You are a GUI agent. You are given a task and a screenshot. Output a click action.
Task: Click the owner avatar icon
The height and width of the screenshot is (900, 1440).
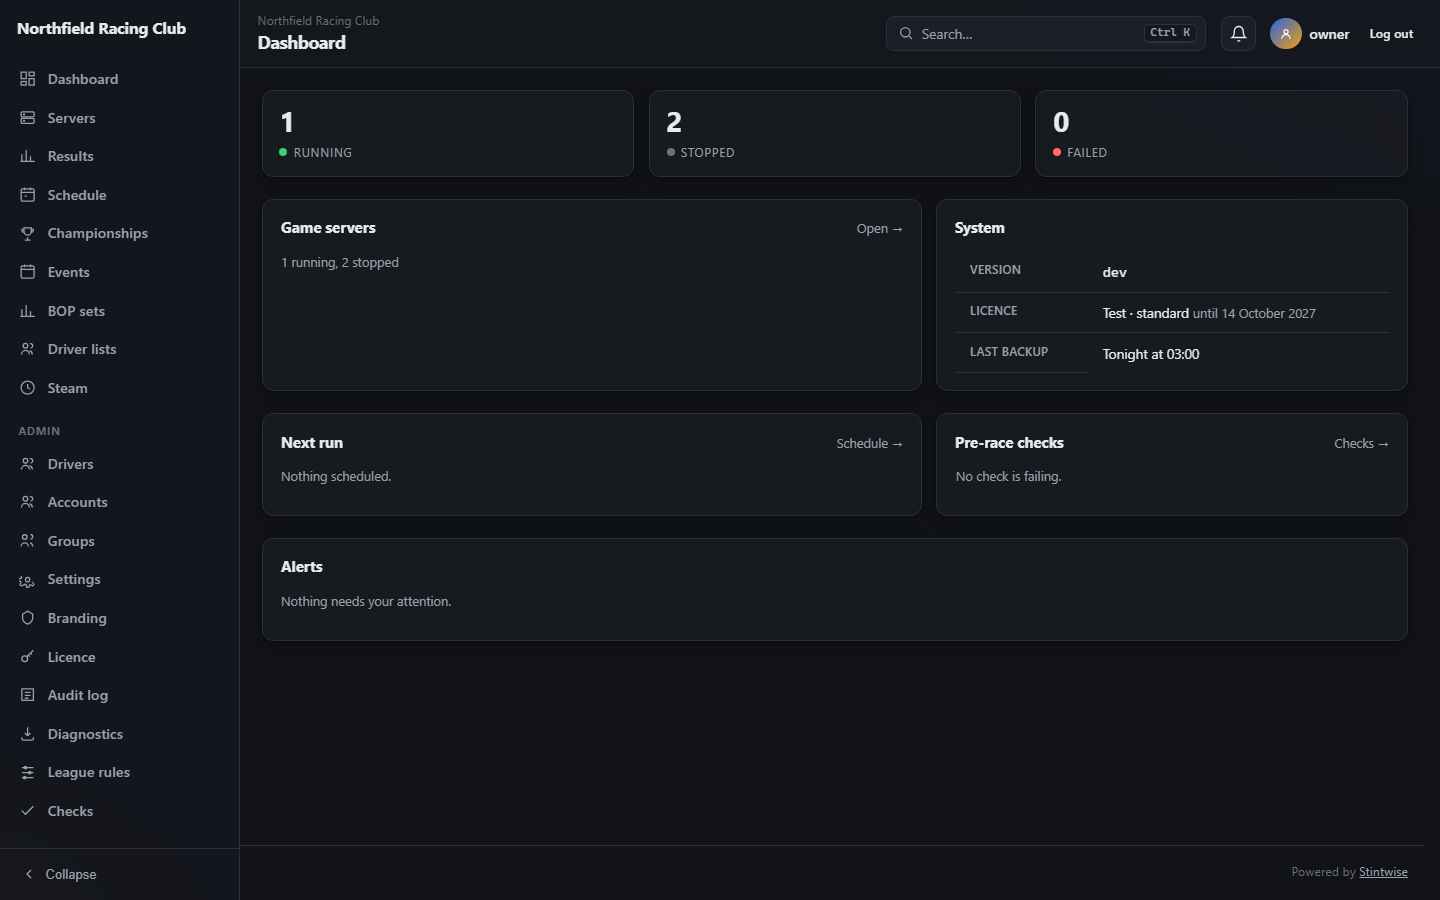(x=1286, y=34)
